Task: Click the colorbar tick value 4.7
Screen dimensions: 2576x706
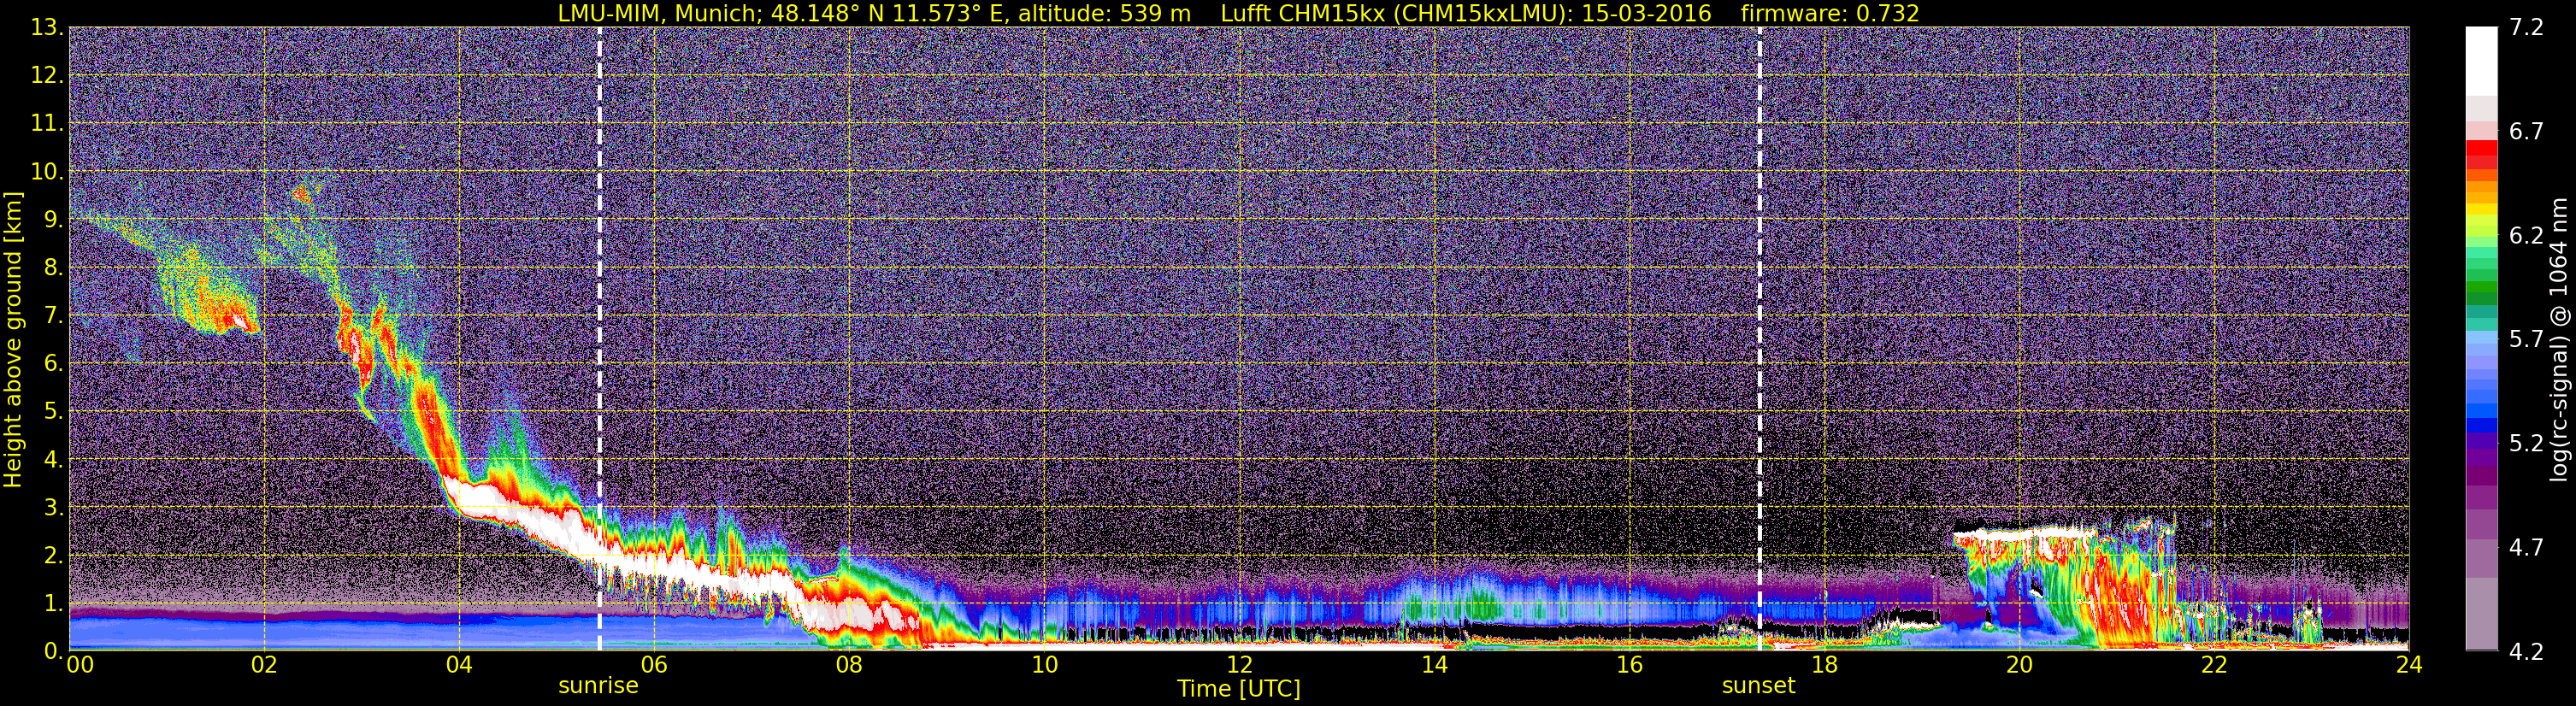Action: pyautogui.click(x=2526, y=547)
